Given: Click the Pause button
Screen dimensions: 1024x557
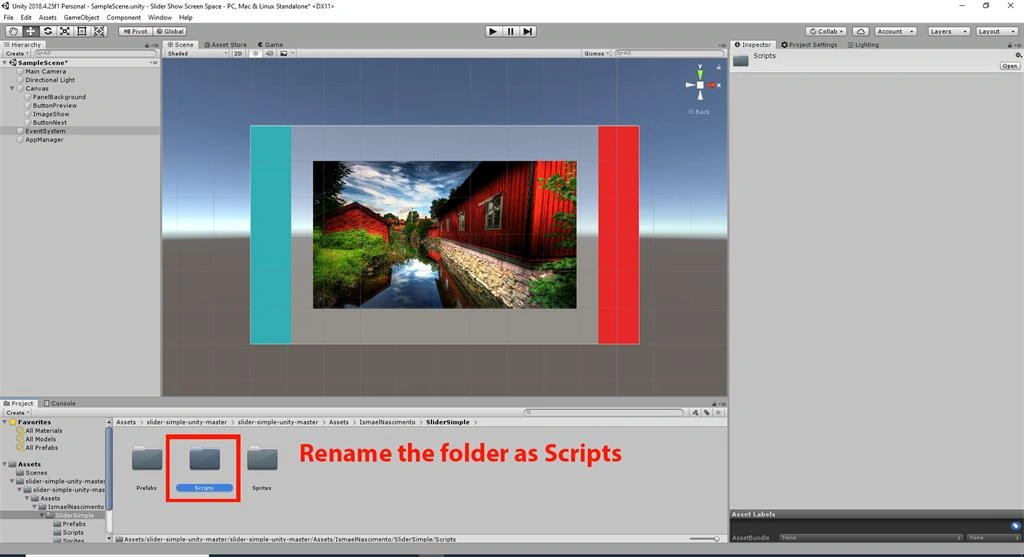Looking at the screenshot, I should [511, 31].
